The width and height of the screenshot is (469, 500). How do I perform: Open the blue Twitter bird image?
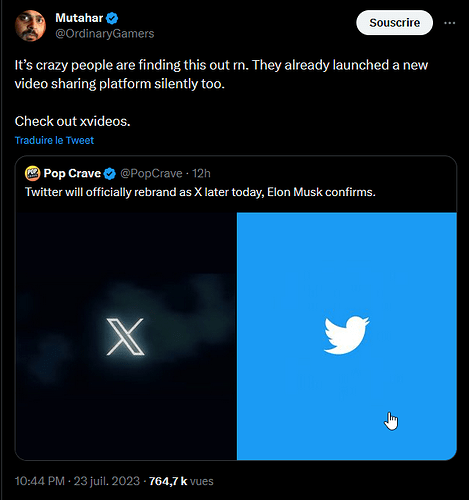[x=347, y=336]
